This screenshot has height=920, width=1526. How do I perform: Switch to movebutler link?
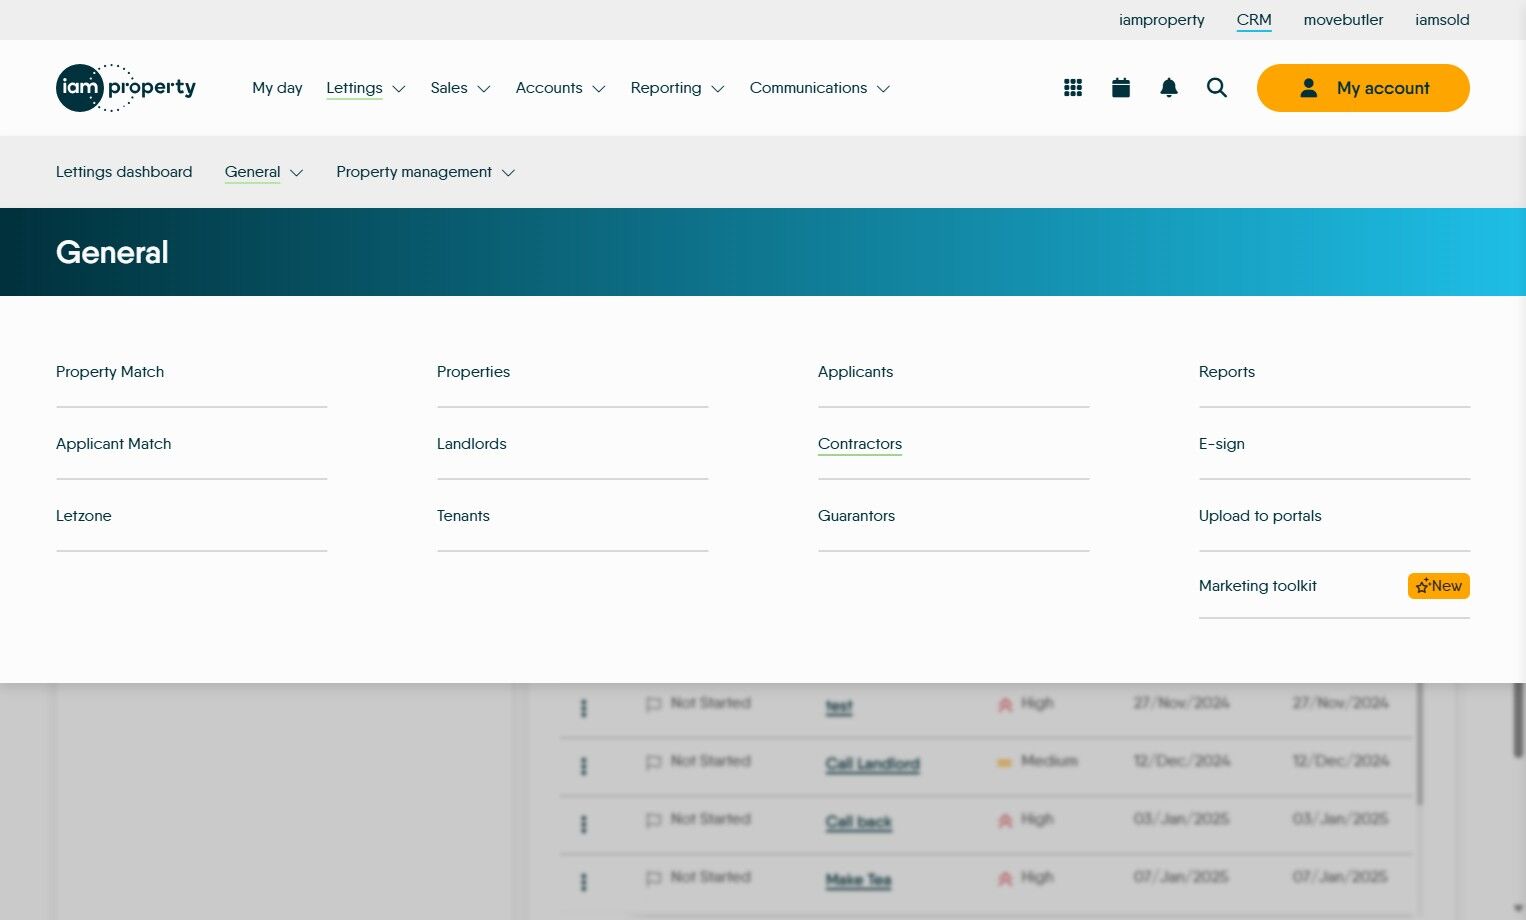pos(1343,20)
